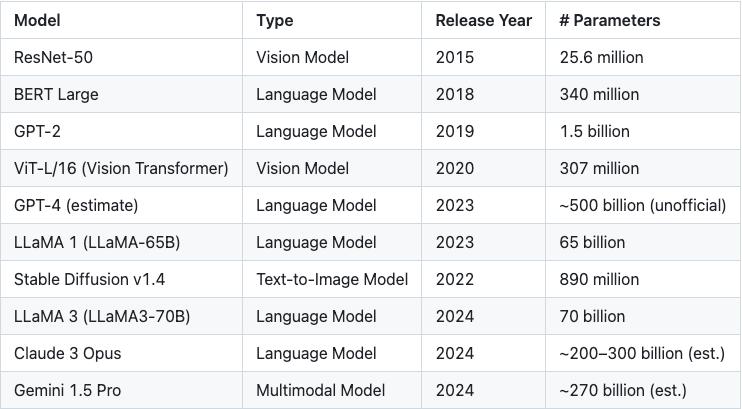The width and height of the screenshot is (742, 409).
Task: Click the # Parameters column header
Action: [x=610, y=20]
